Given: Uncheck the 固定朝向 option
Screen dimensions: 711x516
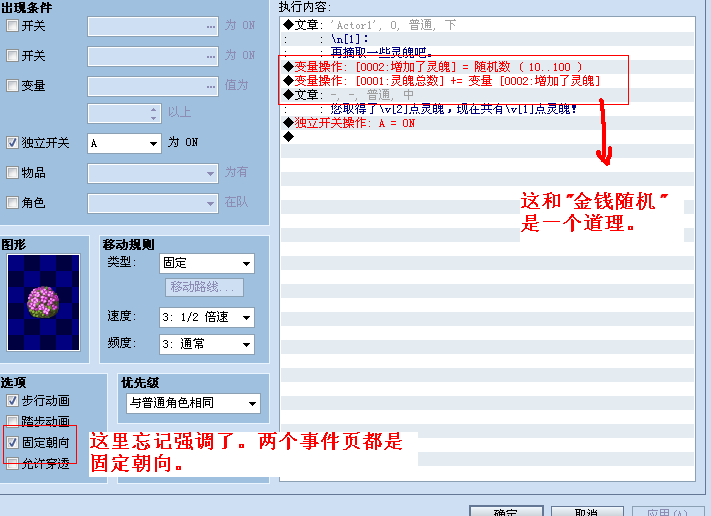Looking at the screenshot, I should coord(12,442).
